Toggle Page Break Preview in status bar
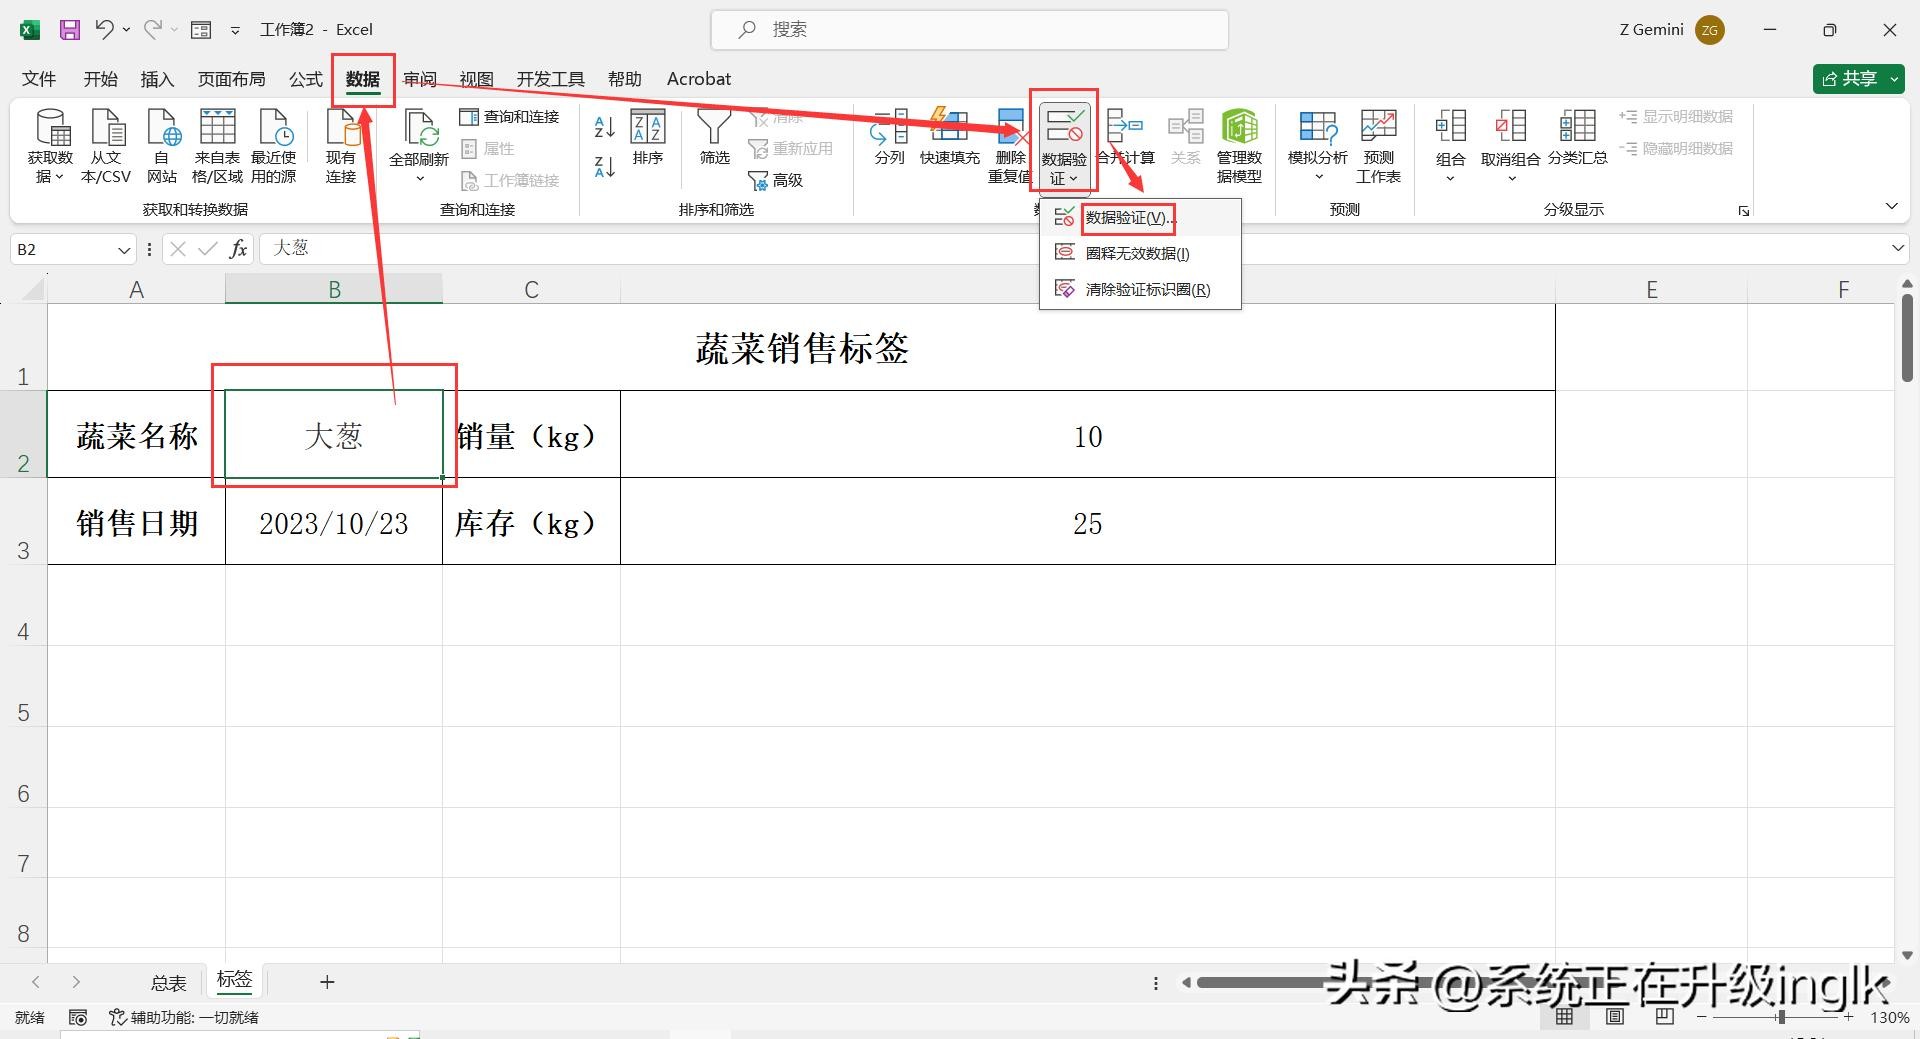1920x1039 pixels. tap(1664, 1017)
